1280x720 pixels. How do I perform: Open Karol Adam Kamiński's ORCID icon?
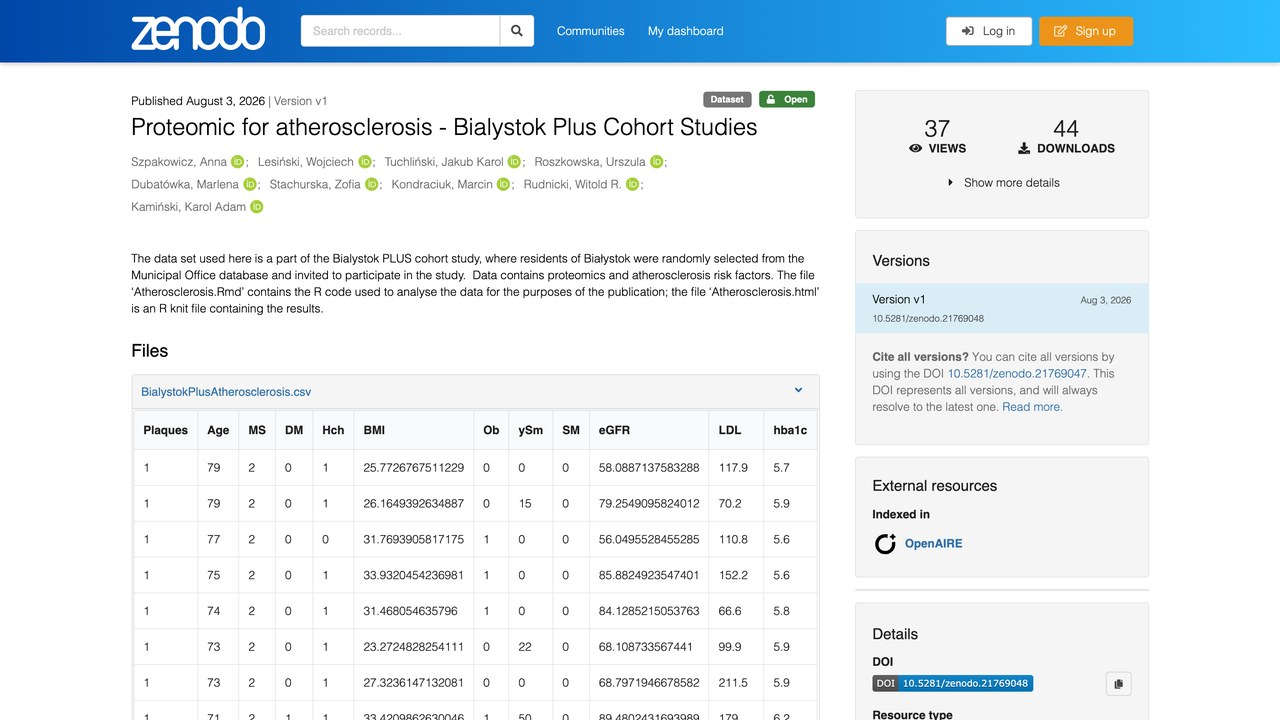tap(257, 207)
